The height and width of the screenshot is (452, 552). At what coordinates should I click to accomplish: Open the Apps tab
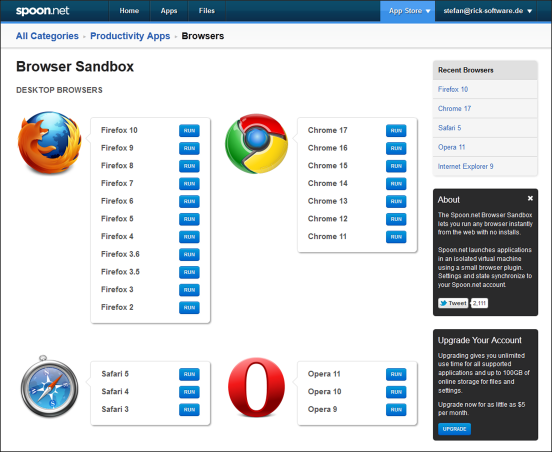pyautogui.click(x=169, y=11)
